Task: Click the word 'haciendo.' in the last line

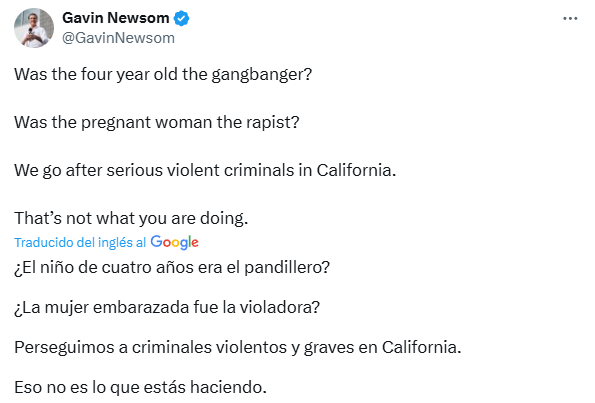Action: coord(228,387)
